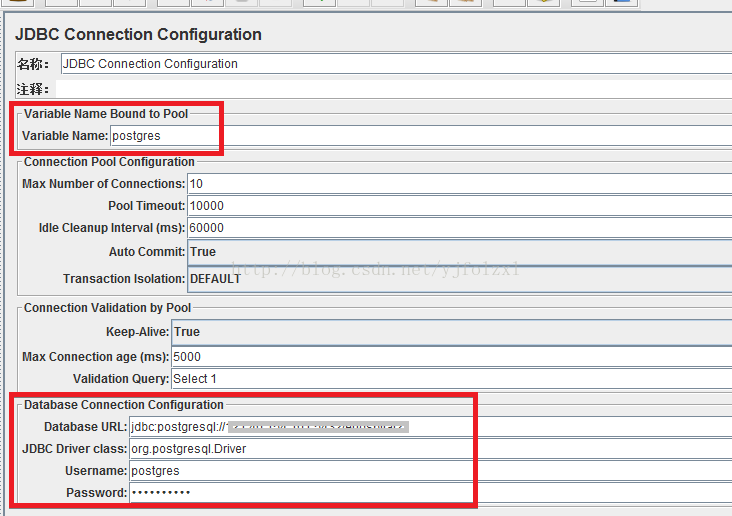This screenshot has width=732, height=516.
Task: Click the Database URL: label
Action: tap(85, 427)
